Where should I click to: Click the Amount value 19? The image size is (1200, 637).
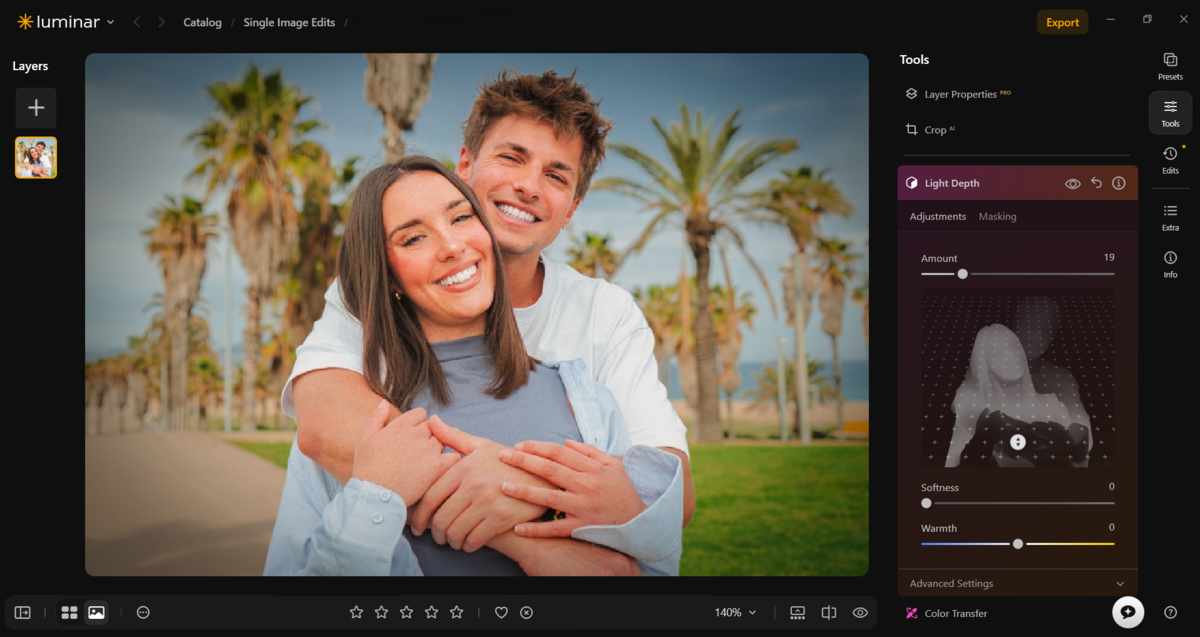coord(1109,257)
